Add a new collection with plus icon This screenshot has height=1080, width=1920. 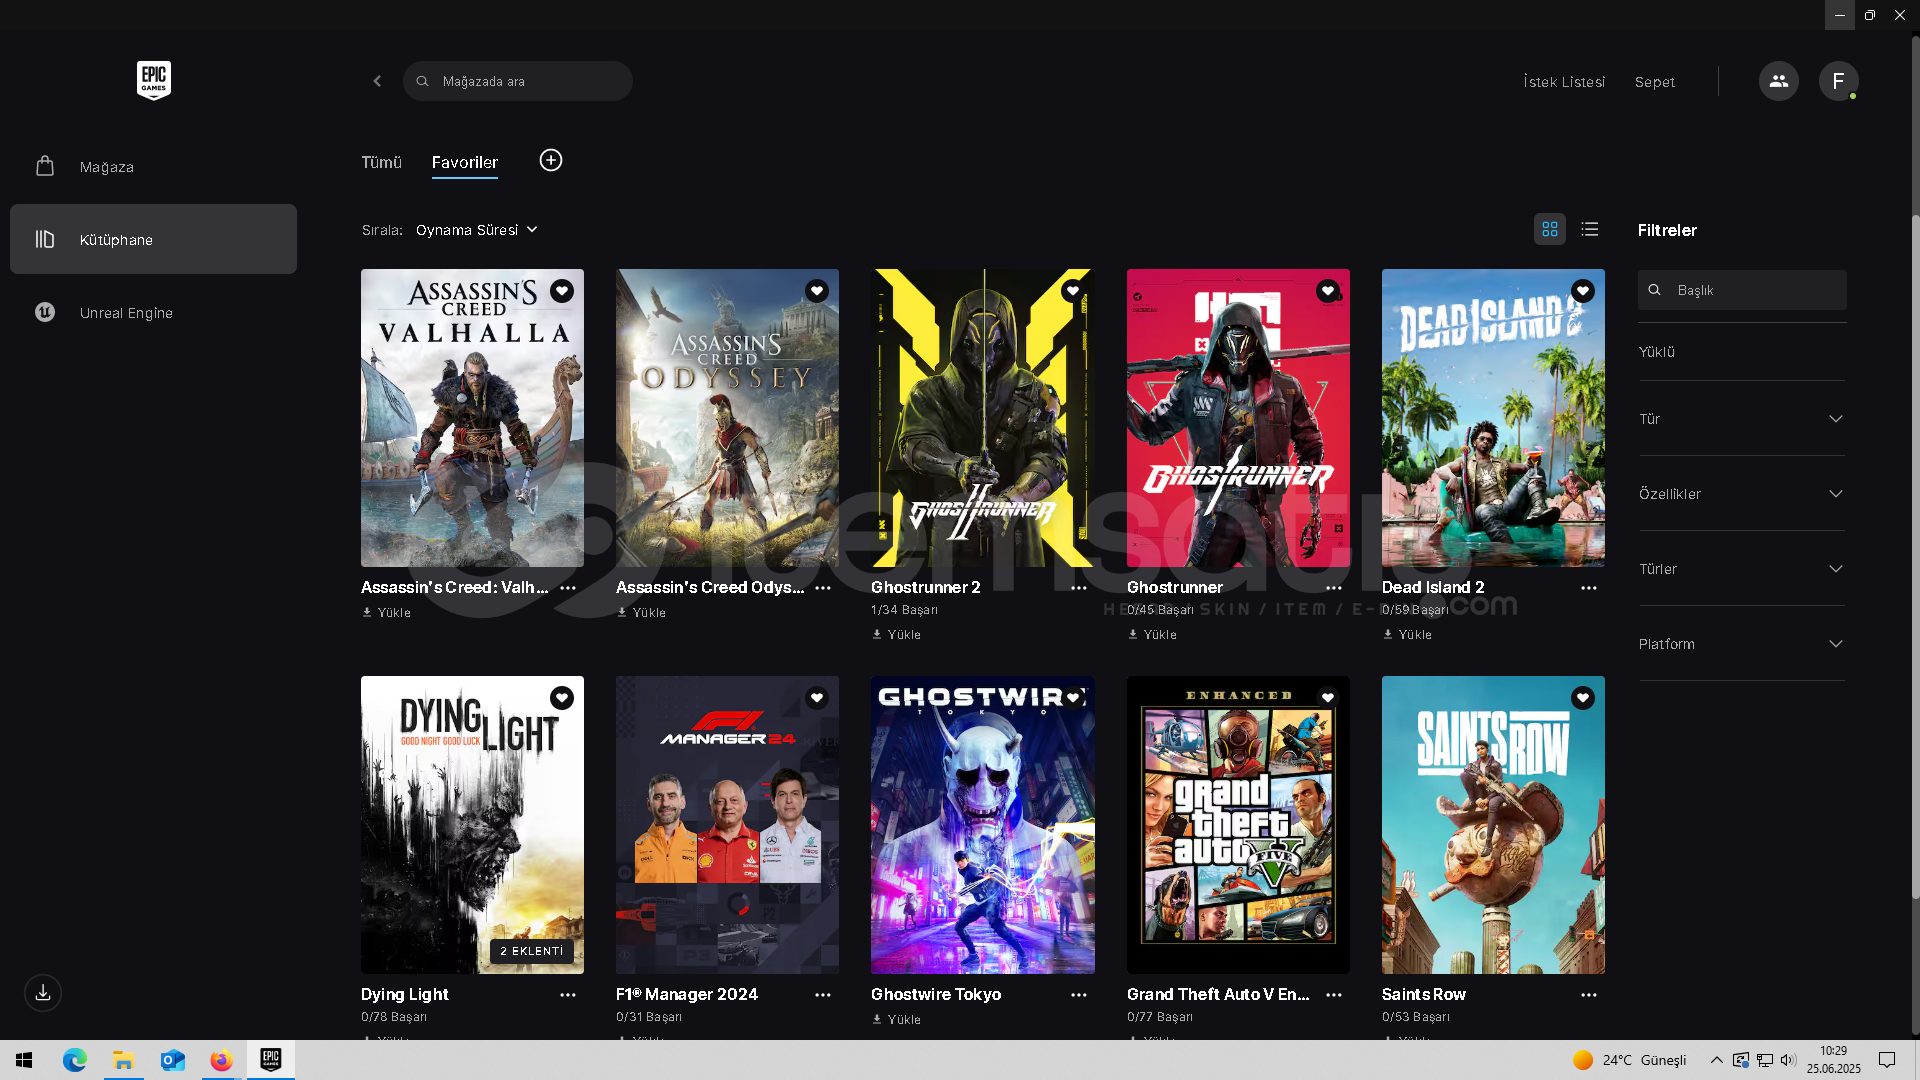pyautogui.click(x=551, y=160)
